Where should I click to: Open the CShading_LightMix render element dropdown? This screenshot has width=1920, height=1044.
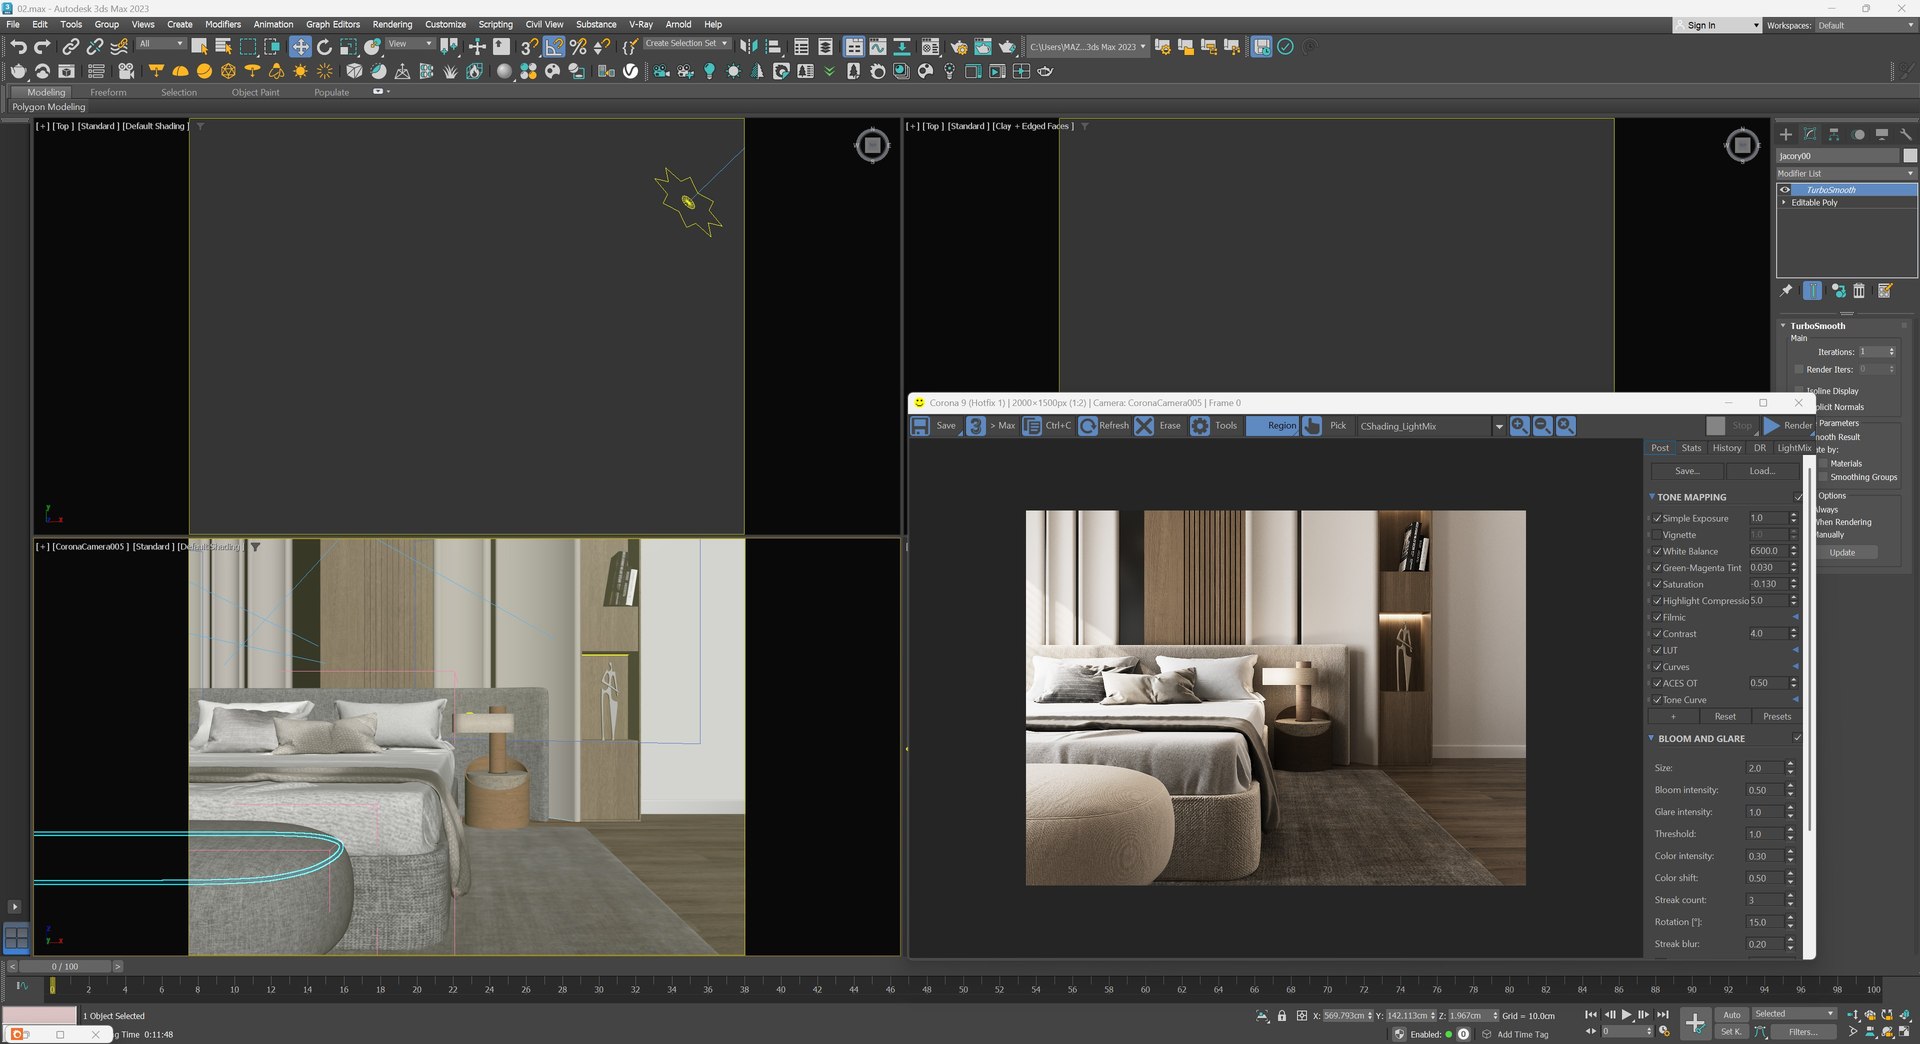coord(1431,427)
